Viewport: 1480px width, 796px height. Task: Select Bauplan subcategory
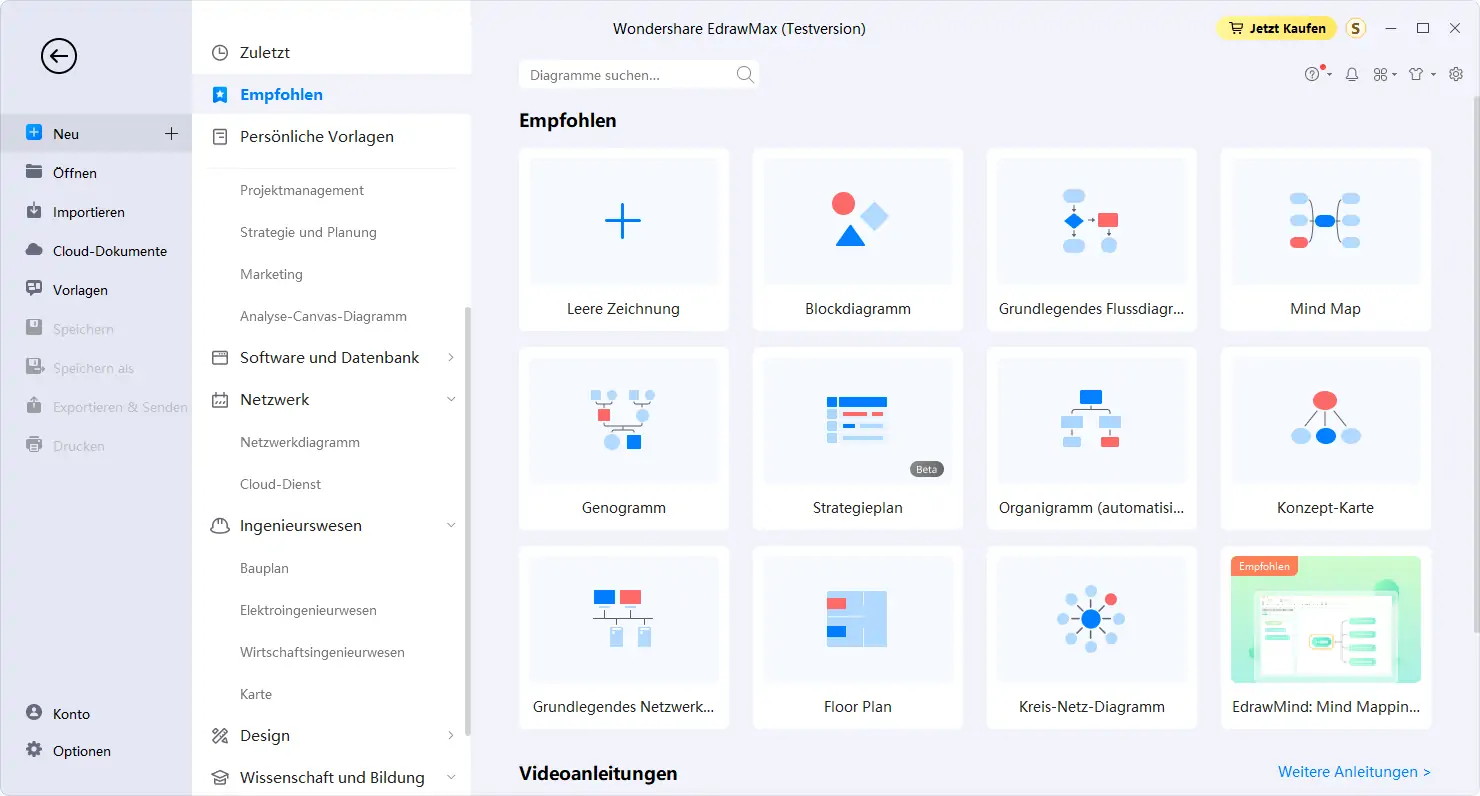click(x=264, y=568)
